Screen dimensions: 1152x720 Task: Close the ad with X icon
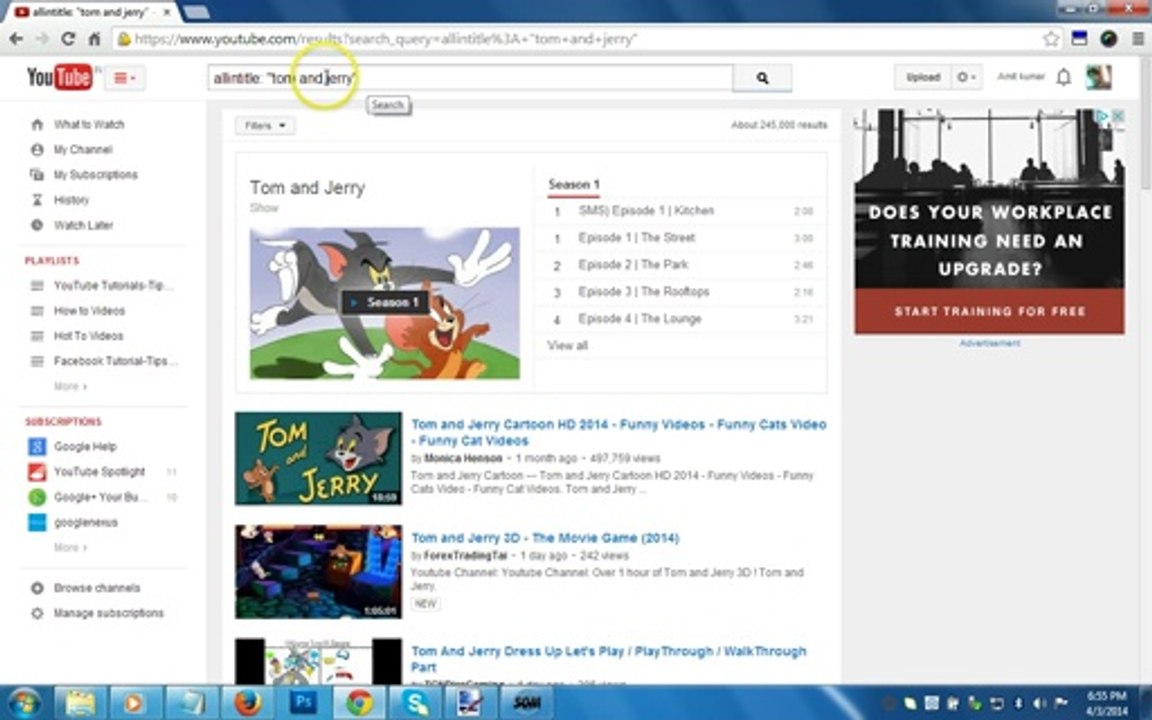pyautogui.click(x=1117, y=116)
